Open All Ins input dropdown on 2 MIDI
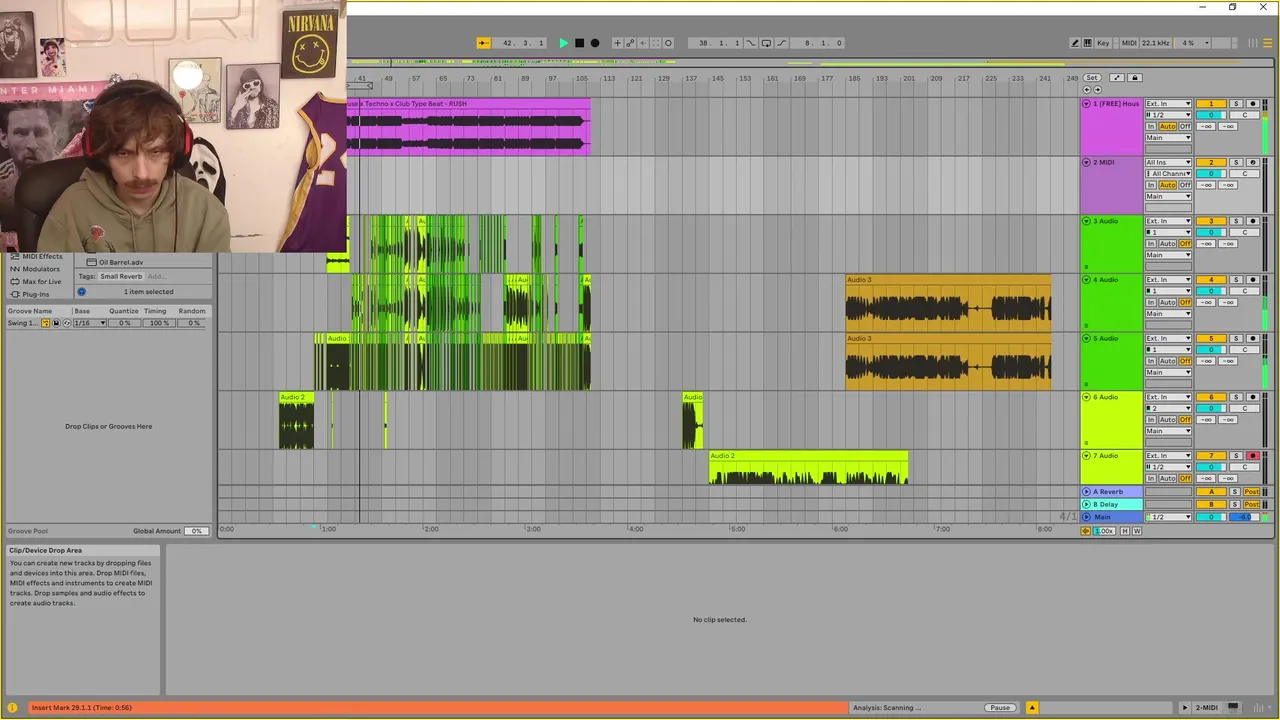Viewport: 1280px width, 720px height. tap(1168, 162)
